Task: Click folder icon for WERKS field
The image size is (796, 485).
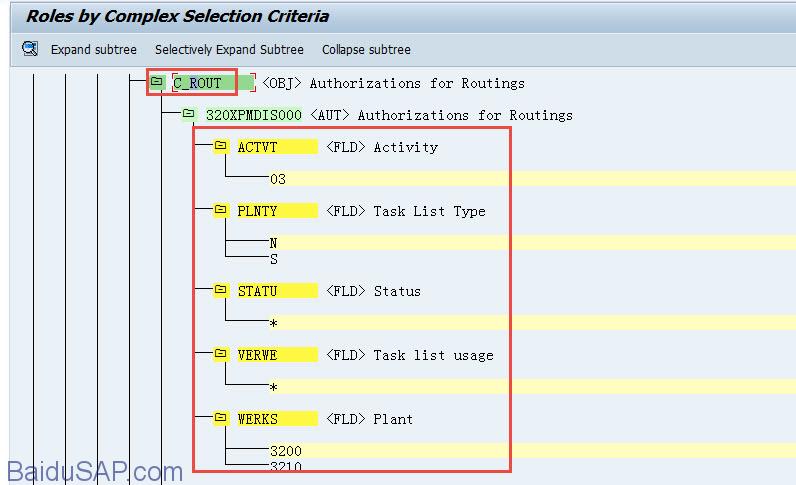Action: pyautogui.click(x=221, y=419)
